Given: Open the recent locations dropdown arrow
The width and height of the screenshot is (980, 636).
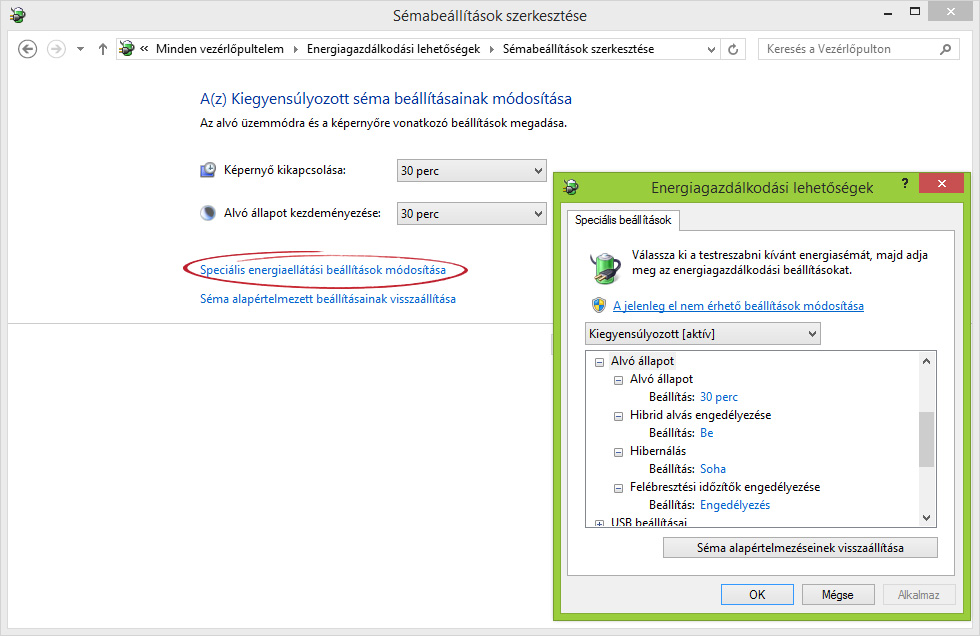Looking at the screenshot, I should [80, 49].
